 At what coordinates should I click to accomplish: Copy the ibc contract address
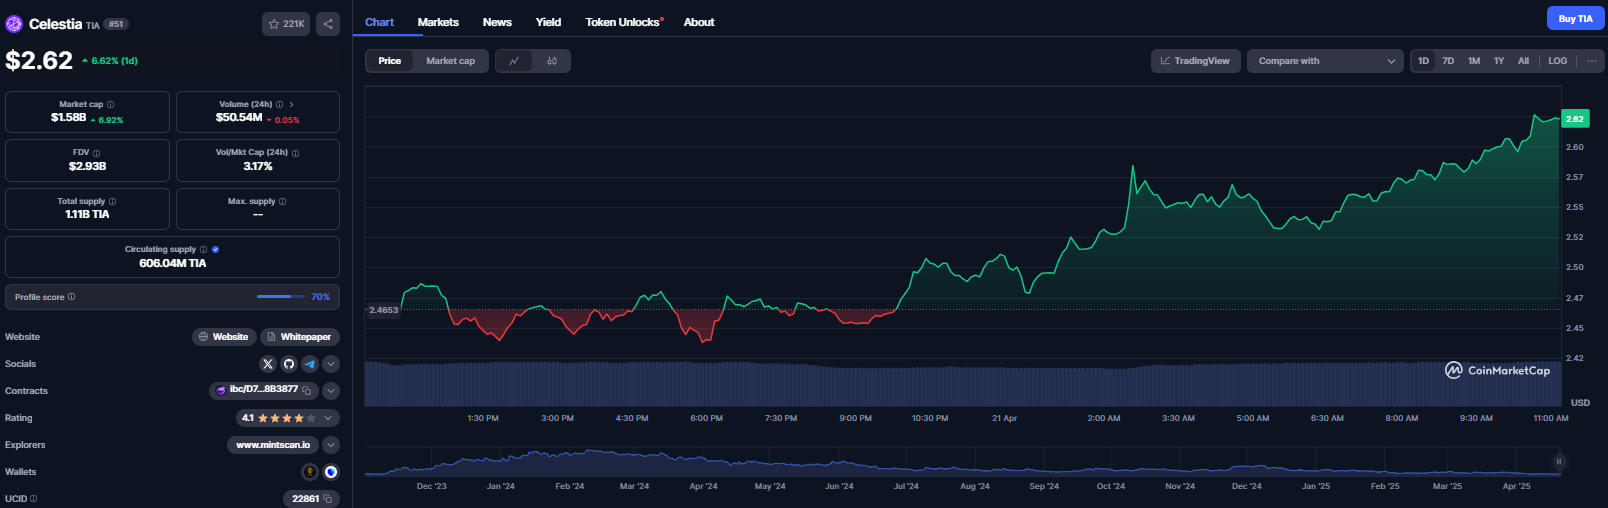coord(307,391)
